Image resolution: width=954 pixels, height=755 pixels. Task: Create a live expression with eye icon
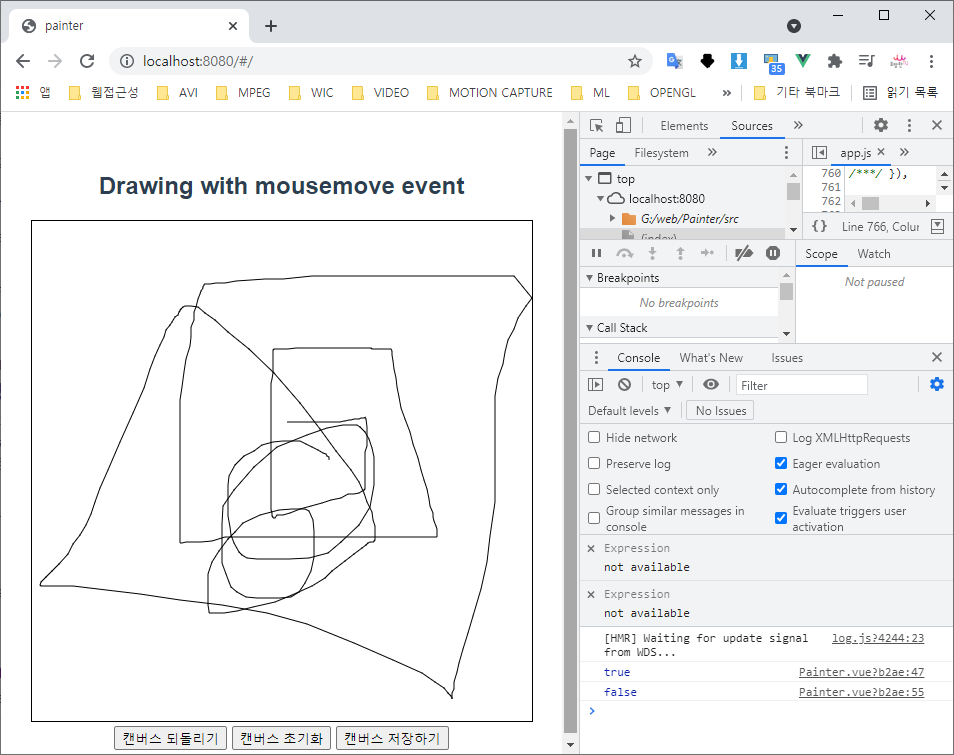[x=711, y=384]
